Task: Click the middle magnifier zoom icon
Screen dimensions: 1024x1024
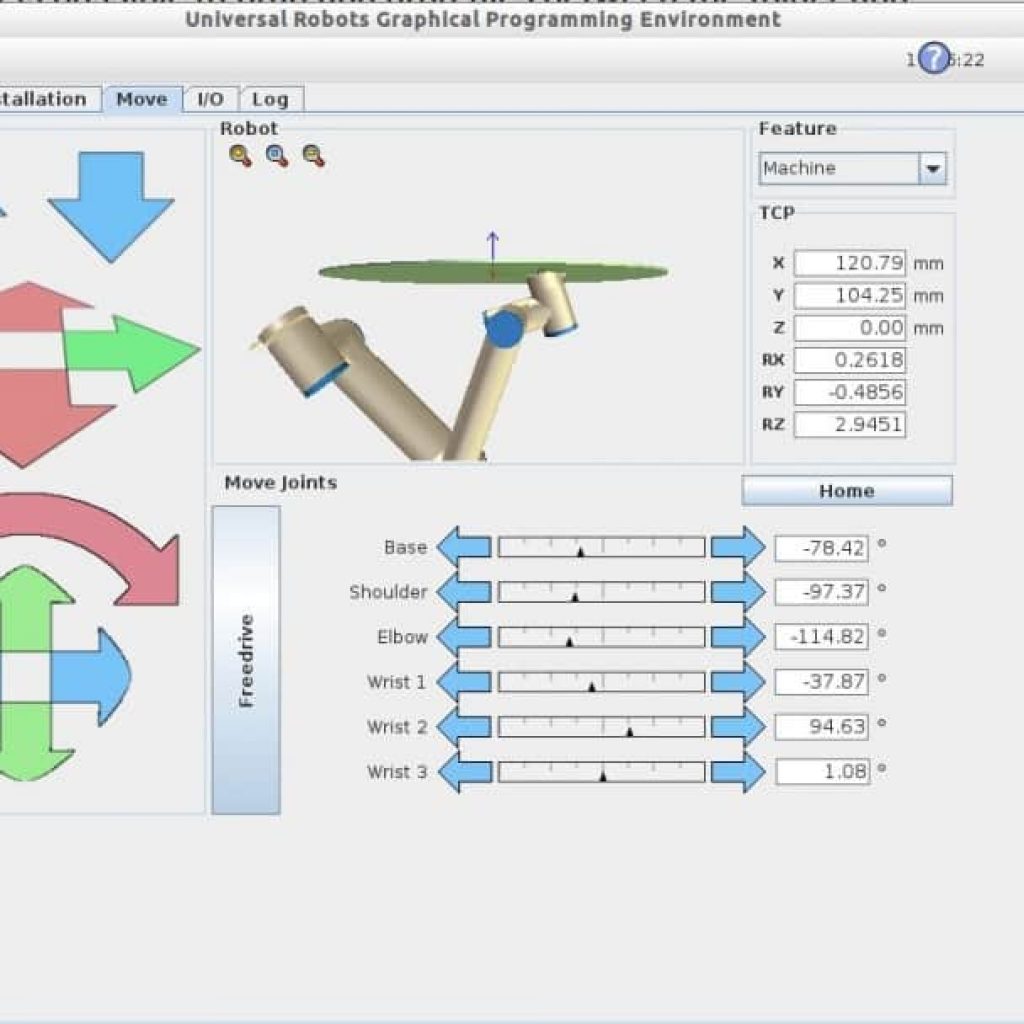Action: pyautogui.click(x=277, y=155)
